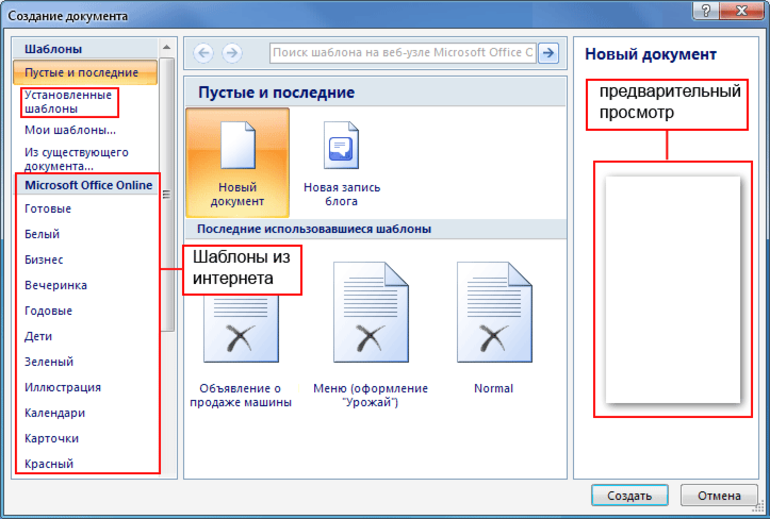Click the Шаблоны sidebar header

(x=53, y=49)
